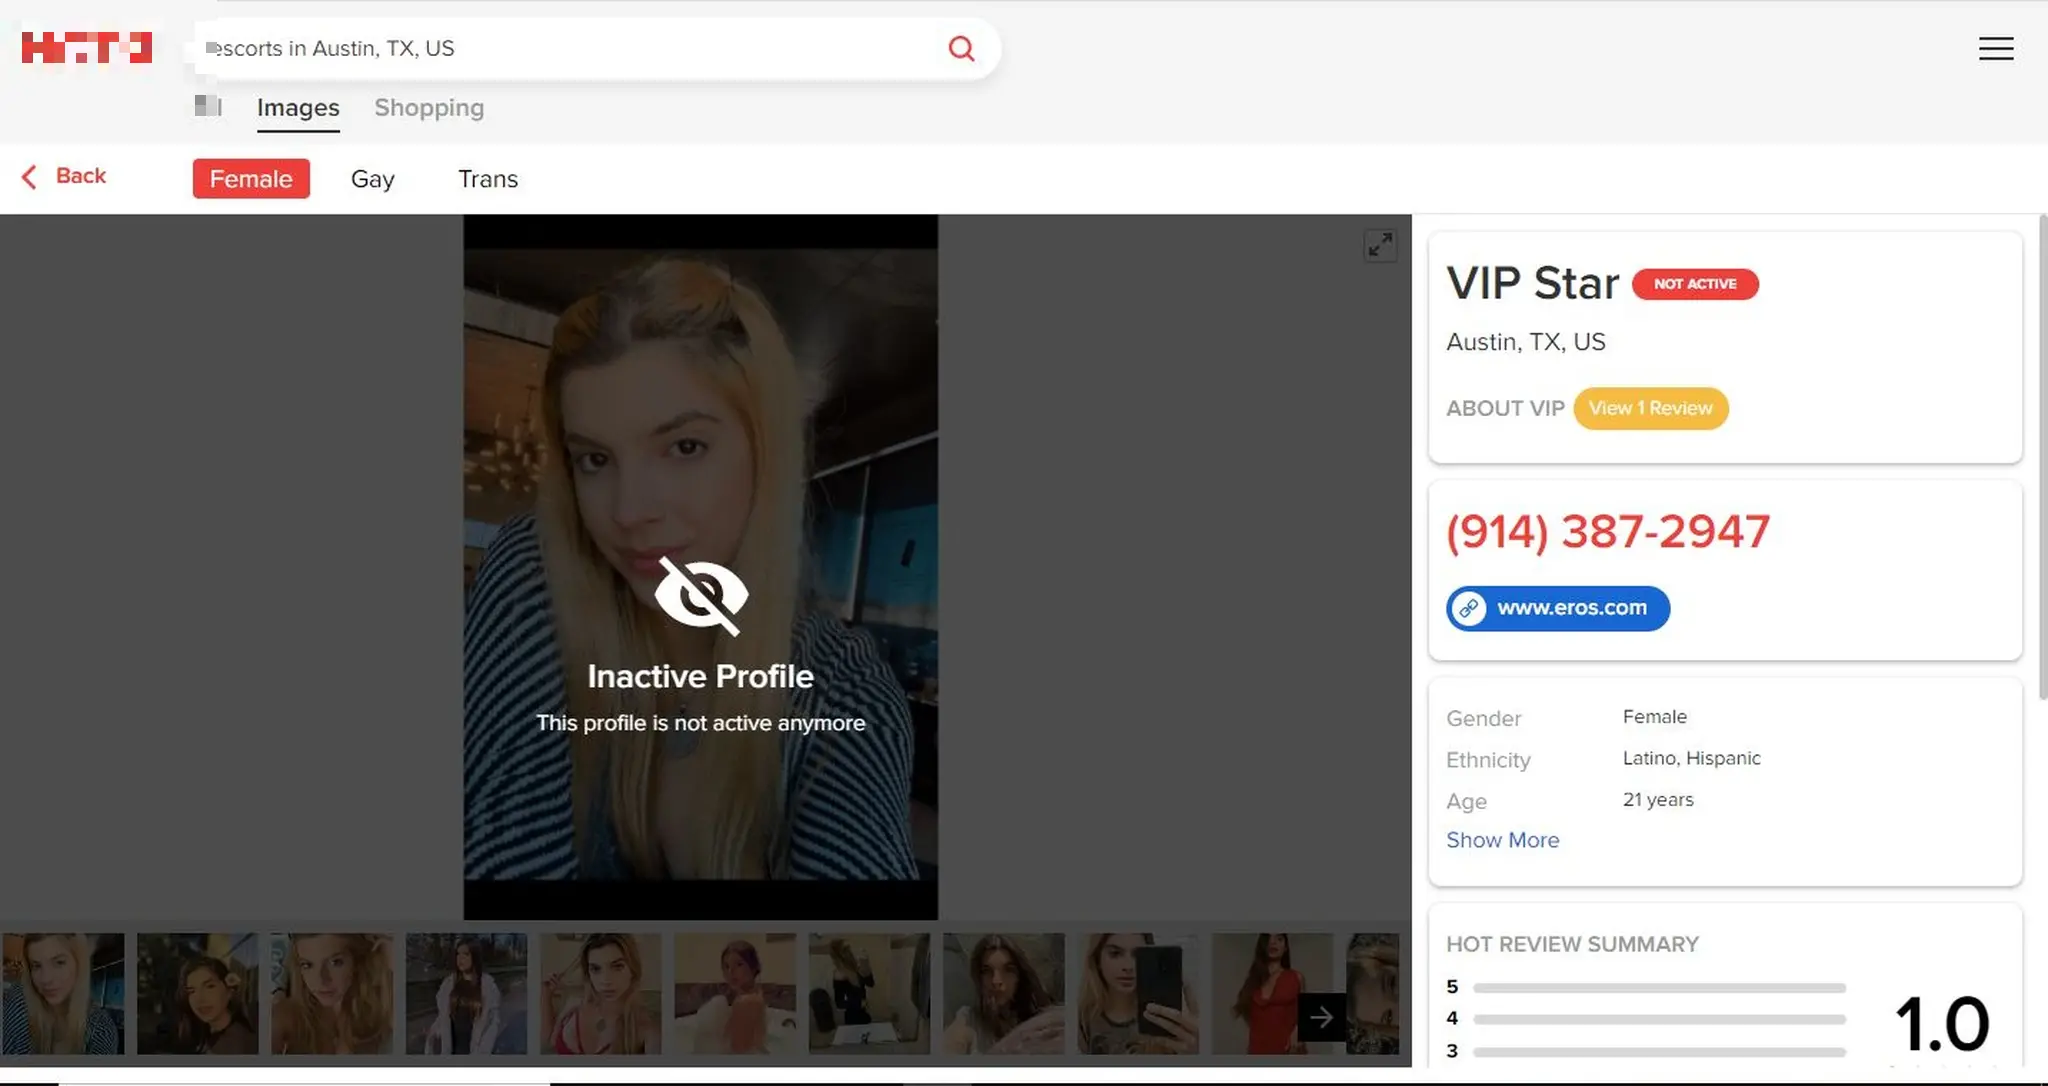Expand details with Show More
This screenshot has height=1086, width=2048.
[1502, 840]
